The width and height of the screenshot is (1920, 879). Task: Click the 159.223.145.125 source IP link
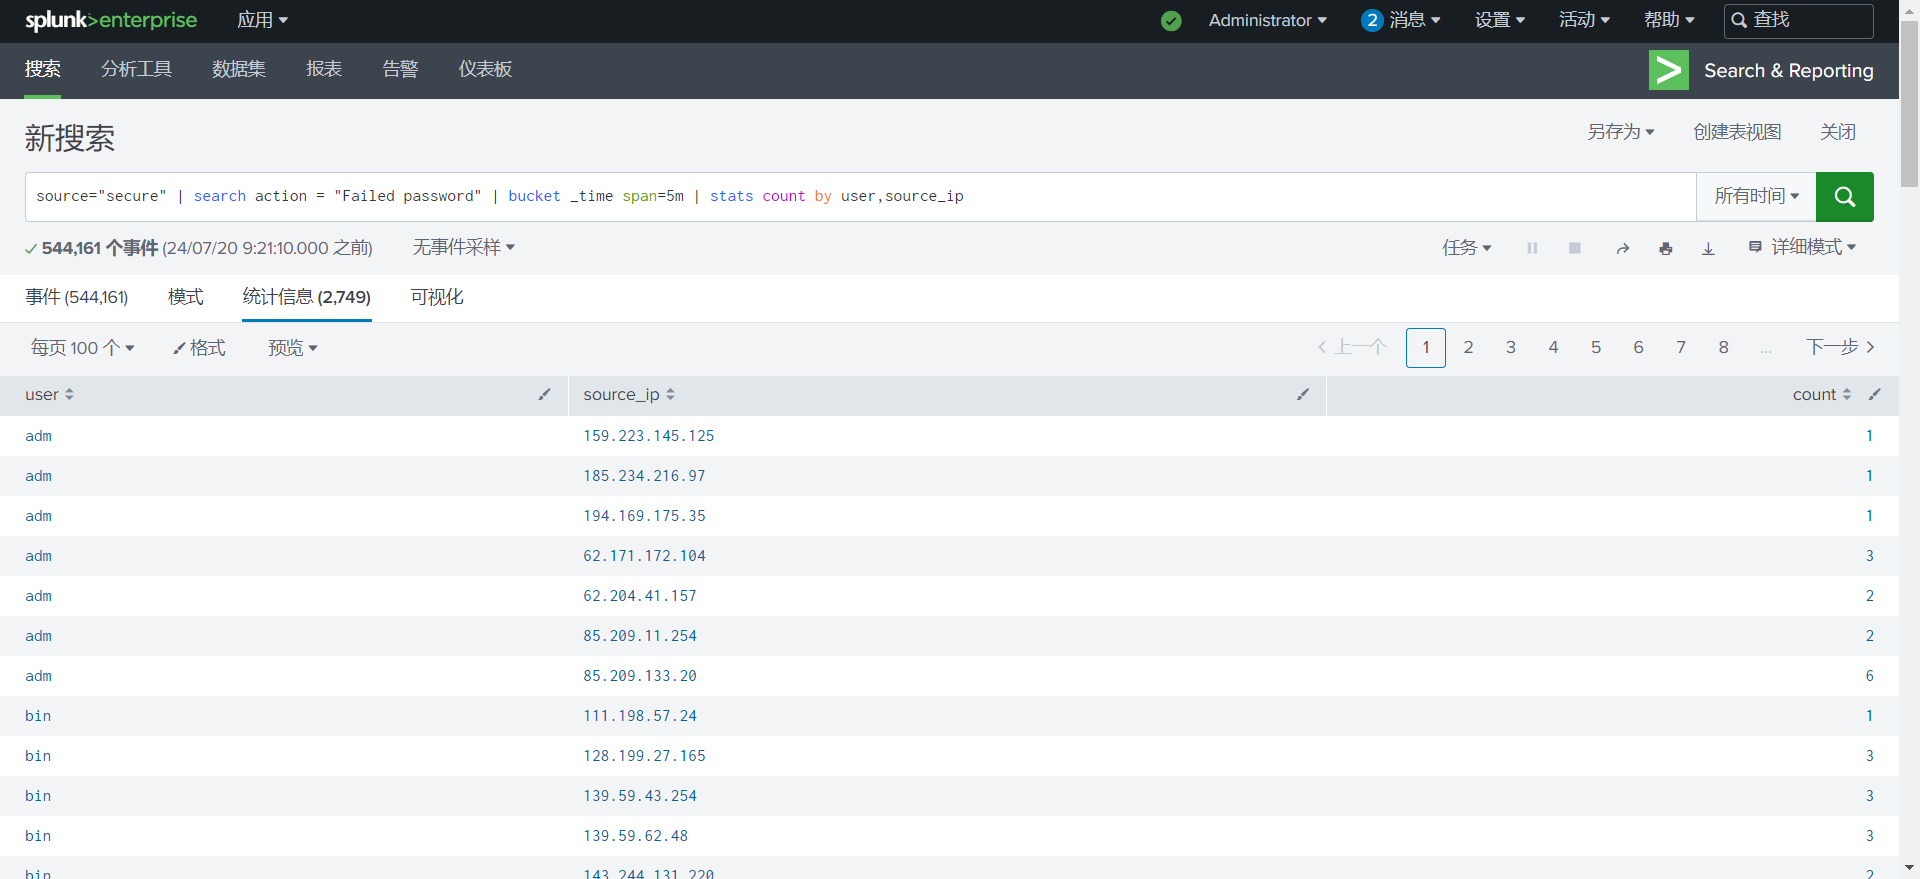[648, 436]
